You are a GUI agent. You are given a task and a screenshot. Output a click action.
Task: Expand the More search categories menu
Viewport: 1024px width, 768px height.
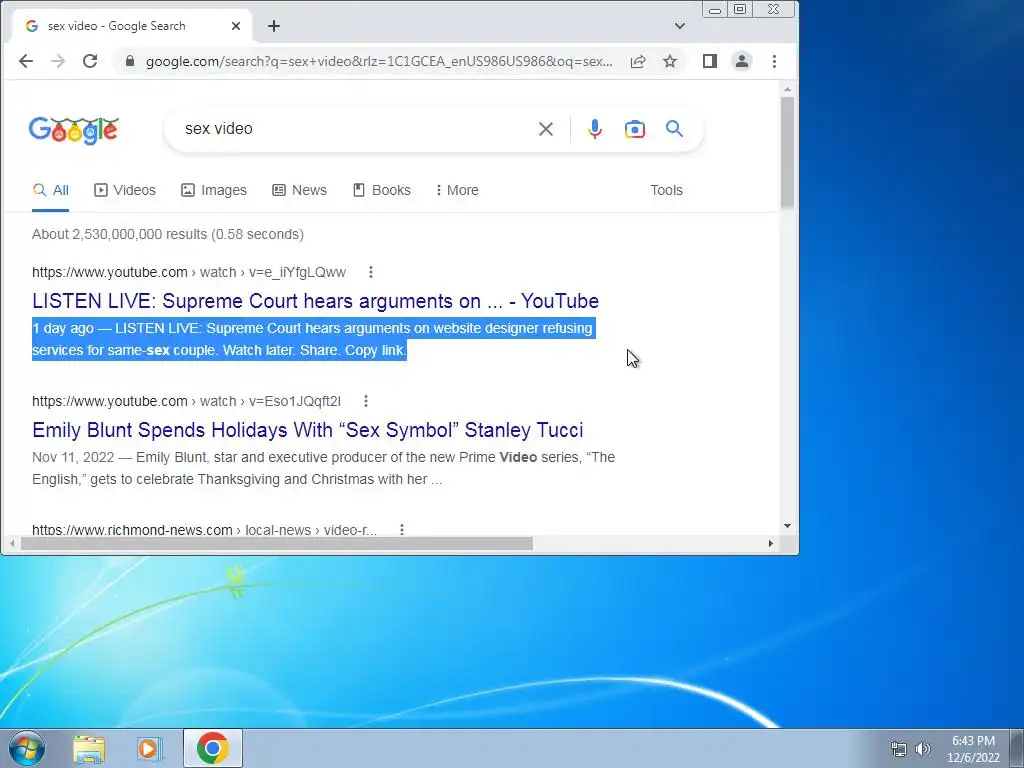tap(457, 190)
